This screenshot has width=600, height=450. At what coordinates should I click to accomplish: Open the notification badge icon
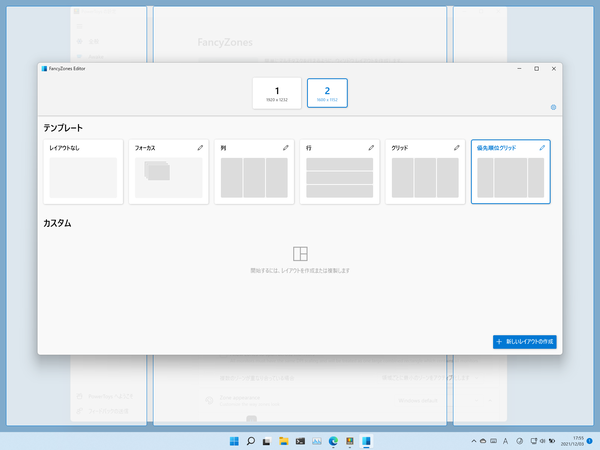pos(590,441)
